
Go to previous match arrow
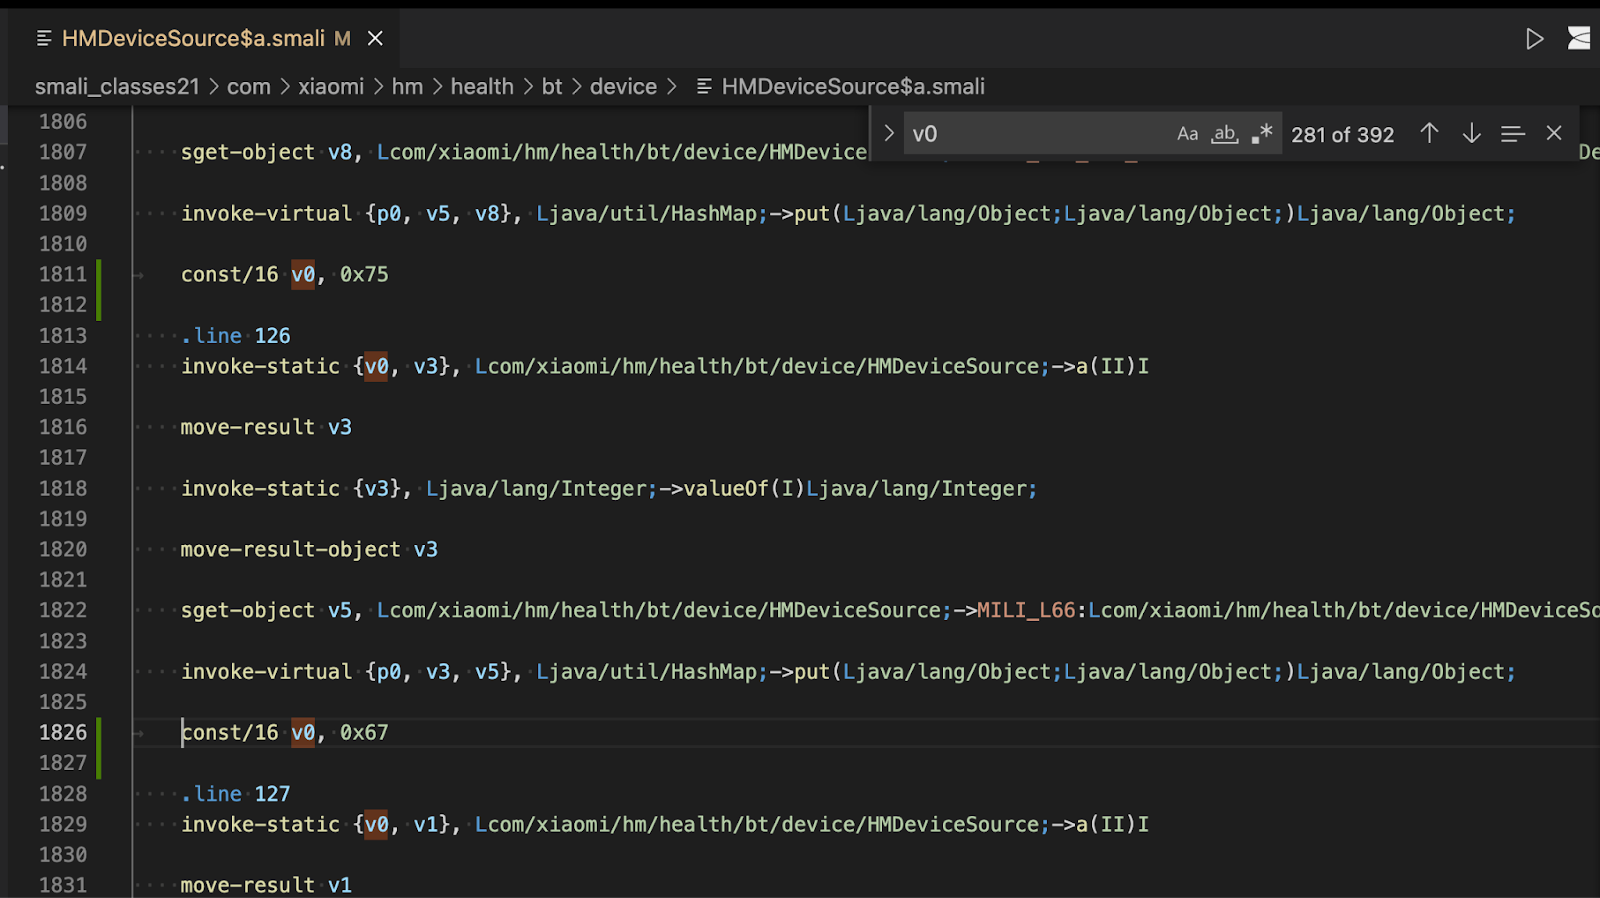1429,133
